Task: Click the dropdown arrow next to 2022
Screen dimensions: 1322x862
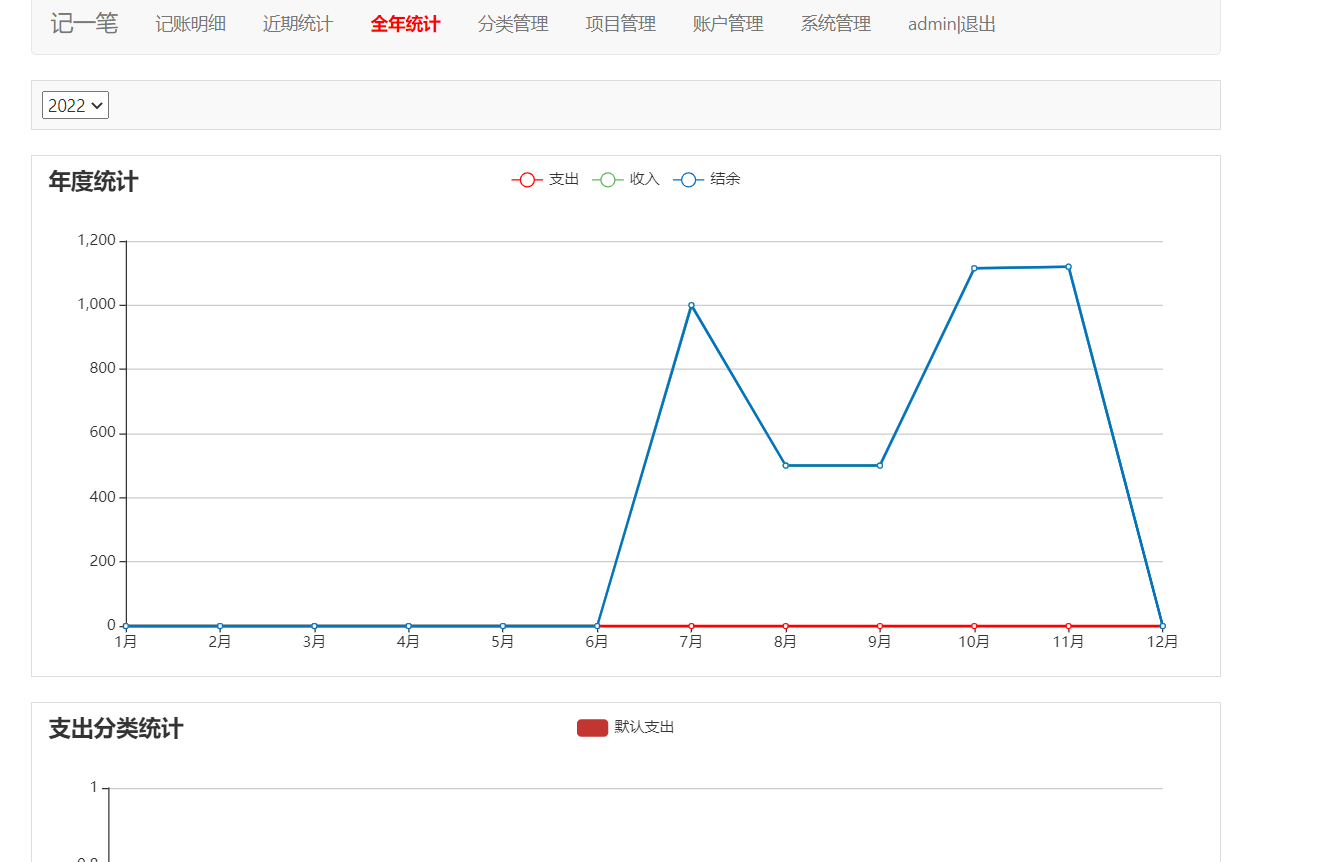Action: point(98,104)
